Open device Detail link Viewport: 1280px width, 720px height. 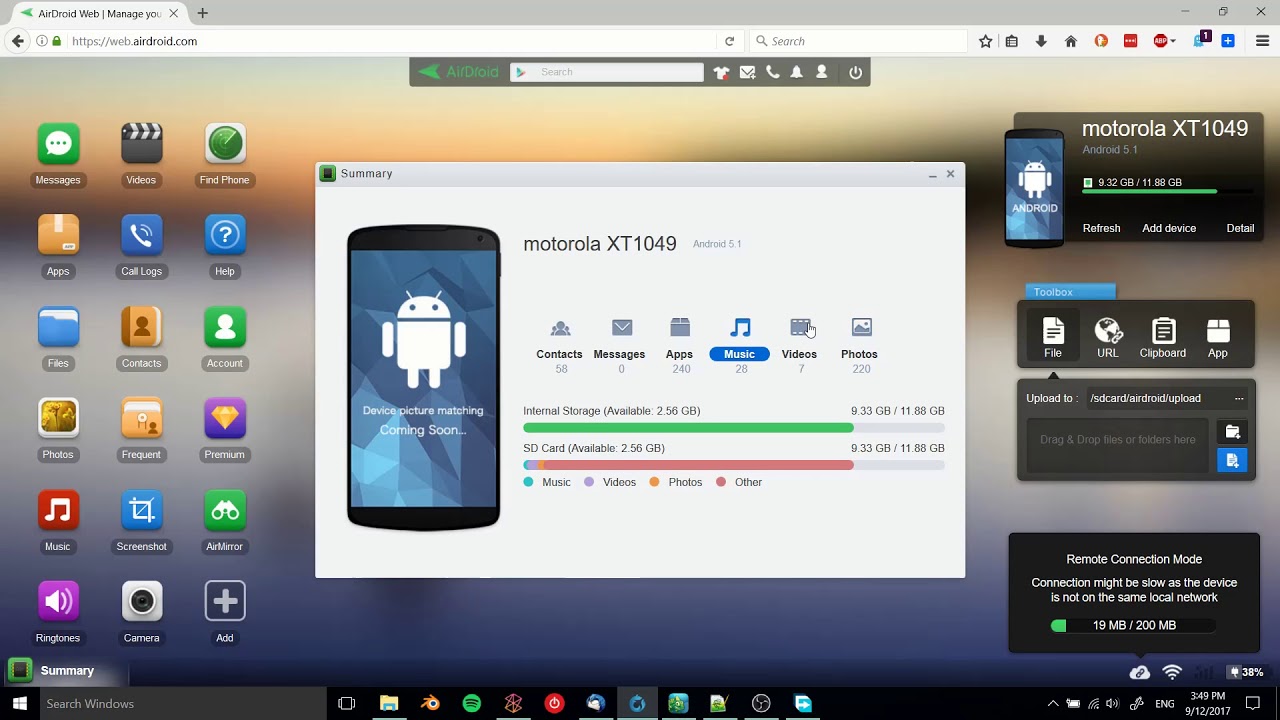(1240, 228)
